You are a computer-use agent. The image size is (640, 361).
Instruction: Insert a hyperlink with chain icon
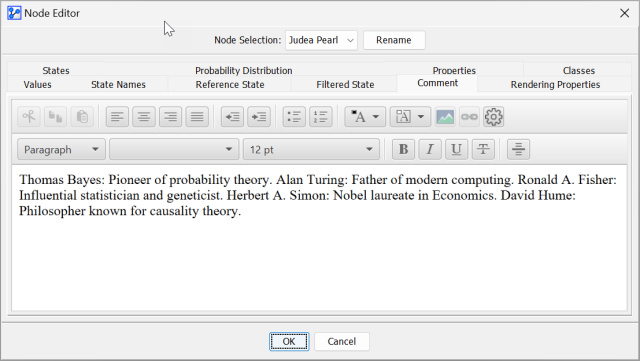(469, 117)
